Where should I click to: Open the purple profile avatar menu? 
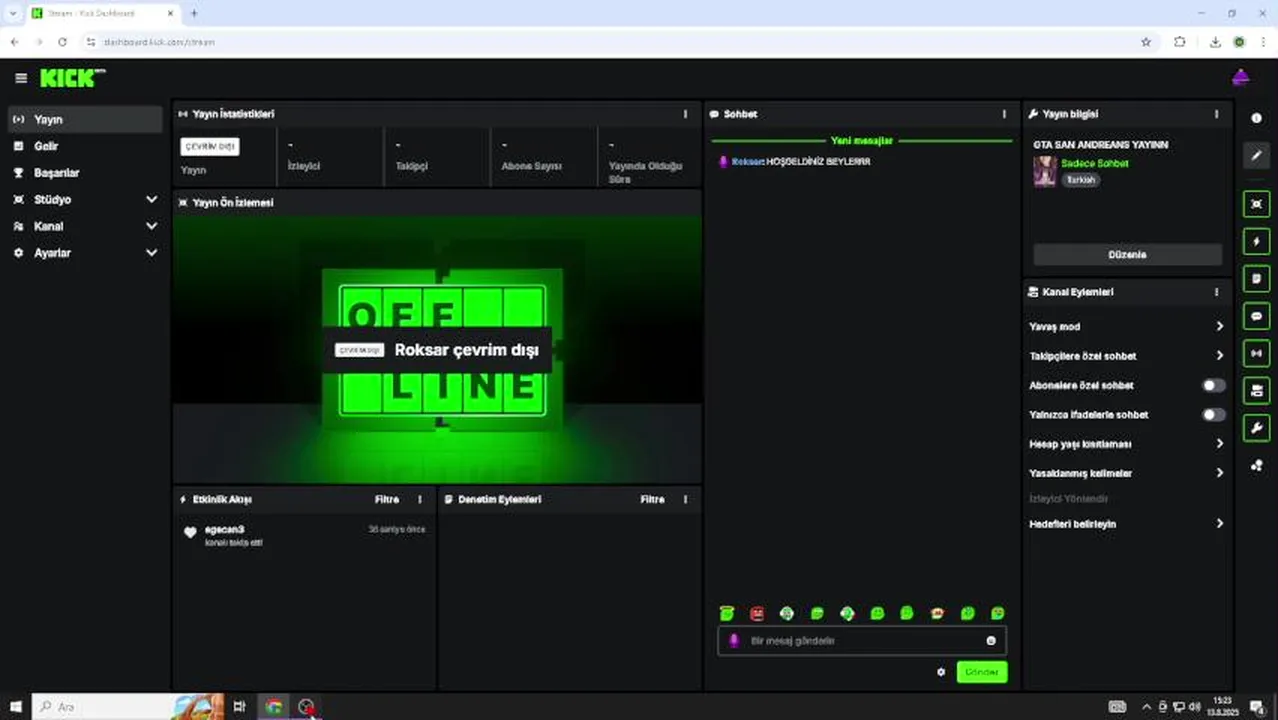pos(1240,78)
